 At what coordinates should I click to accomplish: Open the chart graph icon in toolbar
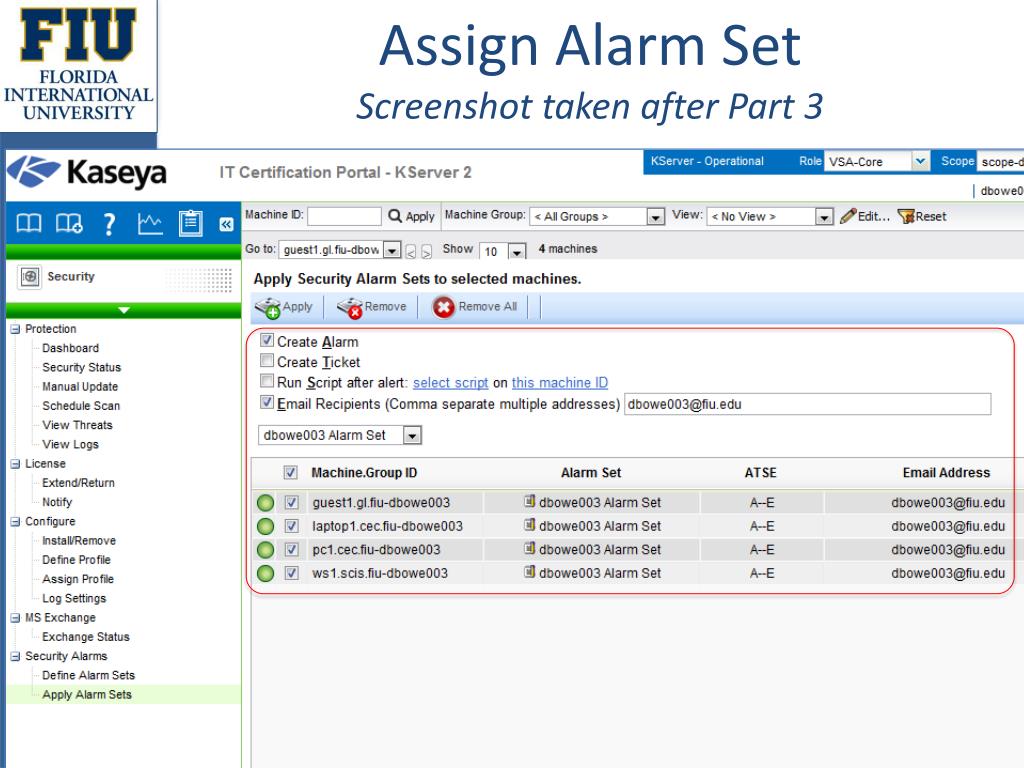tap(150, 224)
